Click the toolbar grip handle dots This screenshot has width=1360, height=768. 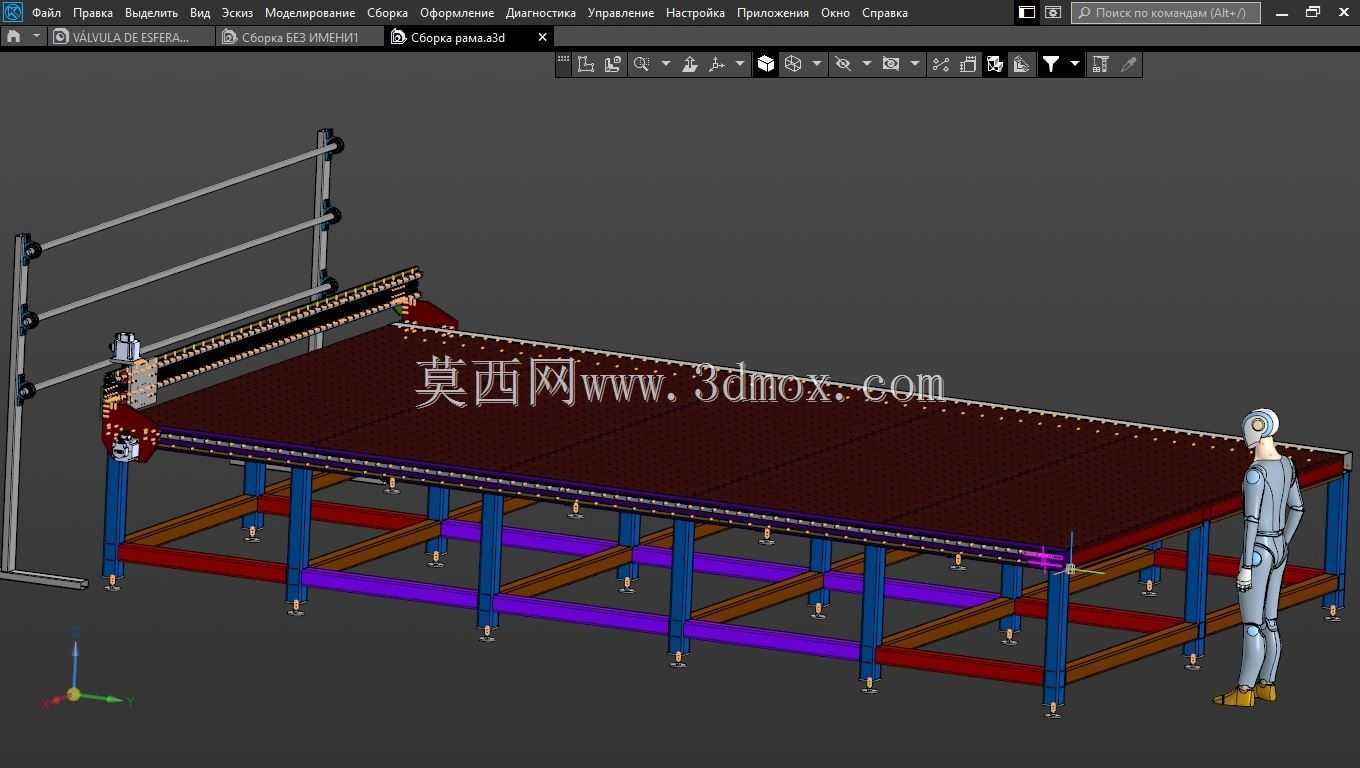[563, 61]
